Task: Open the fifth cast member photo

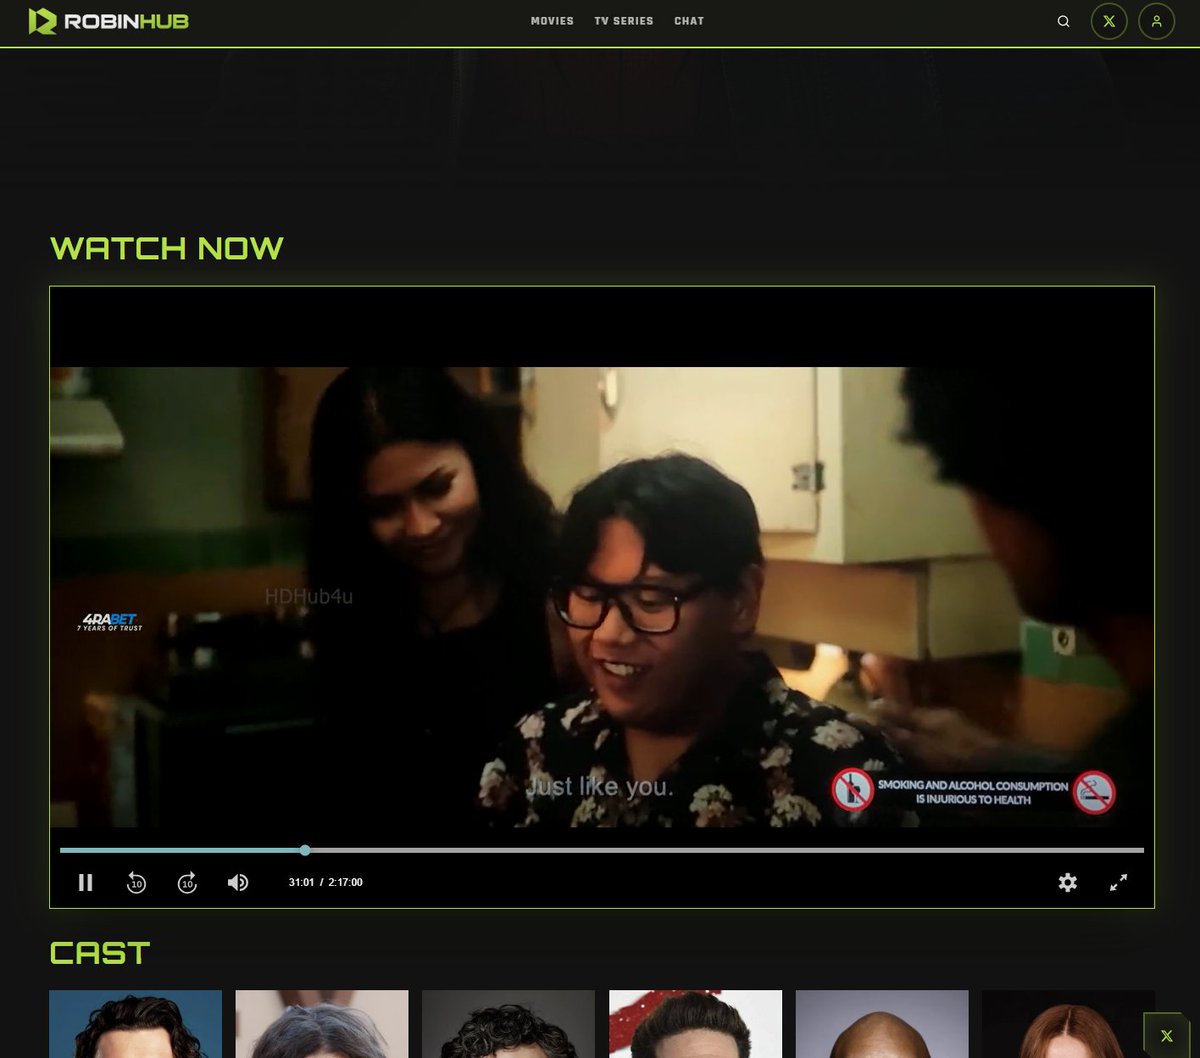Action: pyautogui.click(x=882, y=1024)
